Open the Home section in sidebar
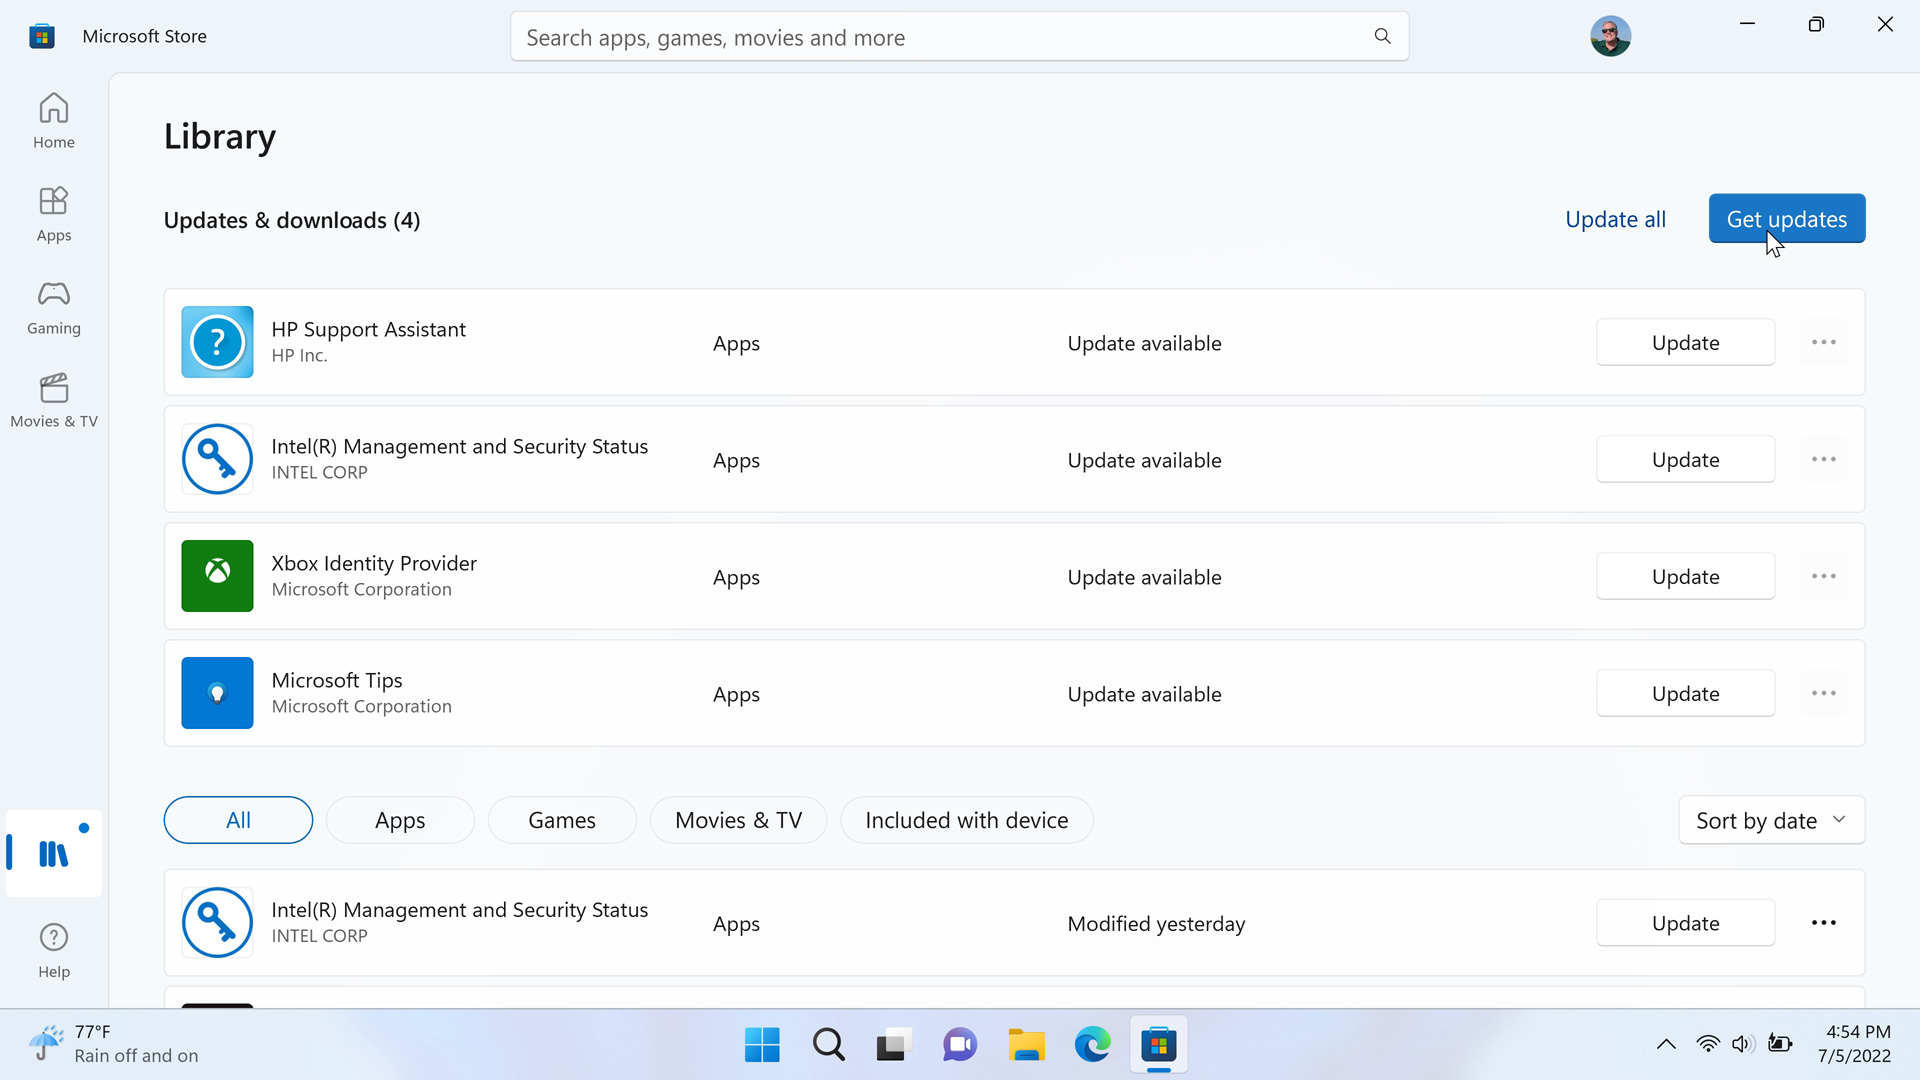 coord(54,121)
